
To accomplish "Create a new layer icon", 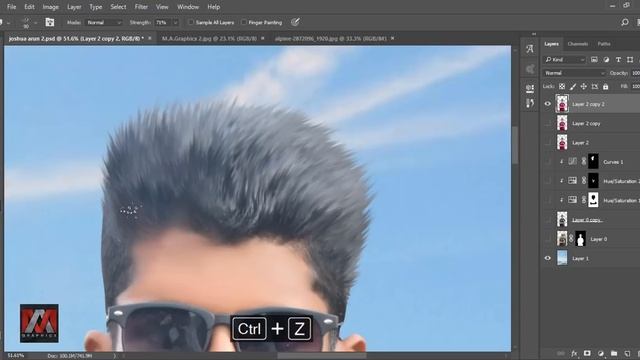I will click(627, 353).
